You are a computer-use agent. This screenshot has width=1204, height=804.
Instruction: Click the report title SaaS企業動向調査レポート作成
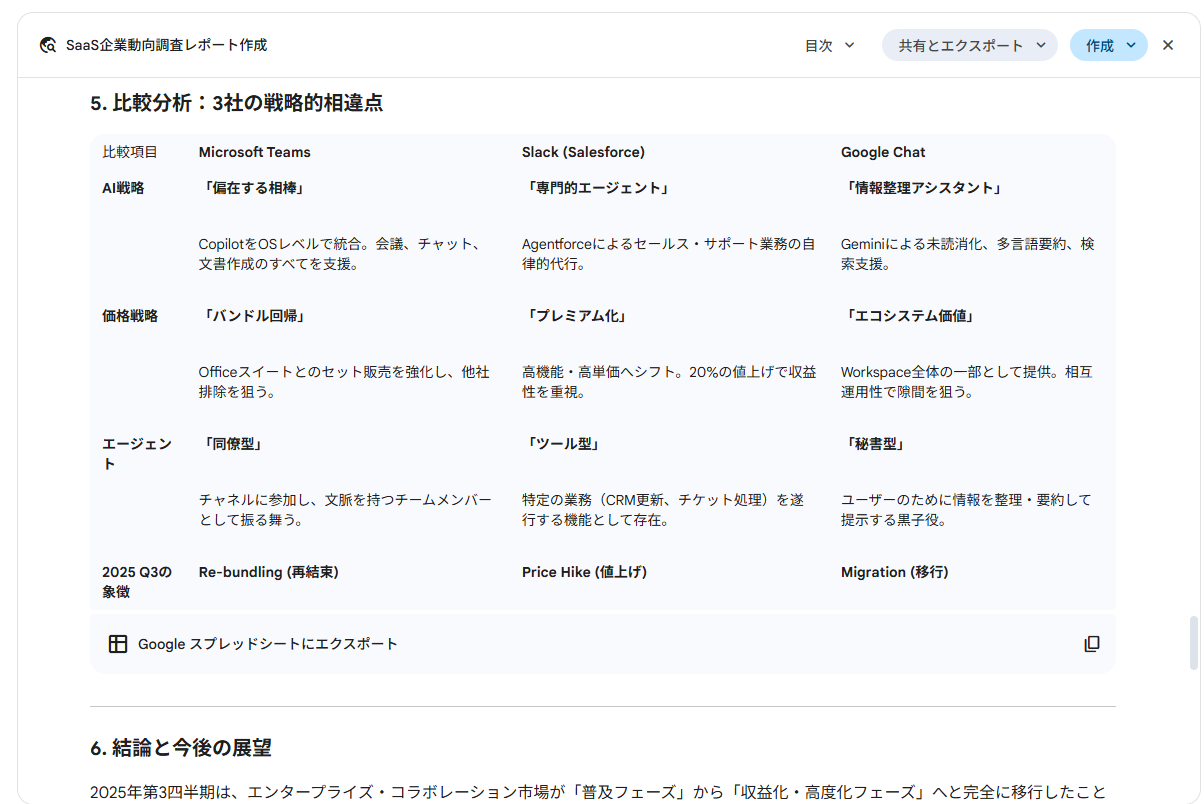pos(167,45)
